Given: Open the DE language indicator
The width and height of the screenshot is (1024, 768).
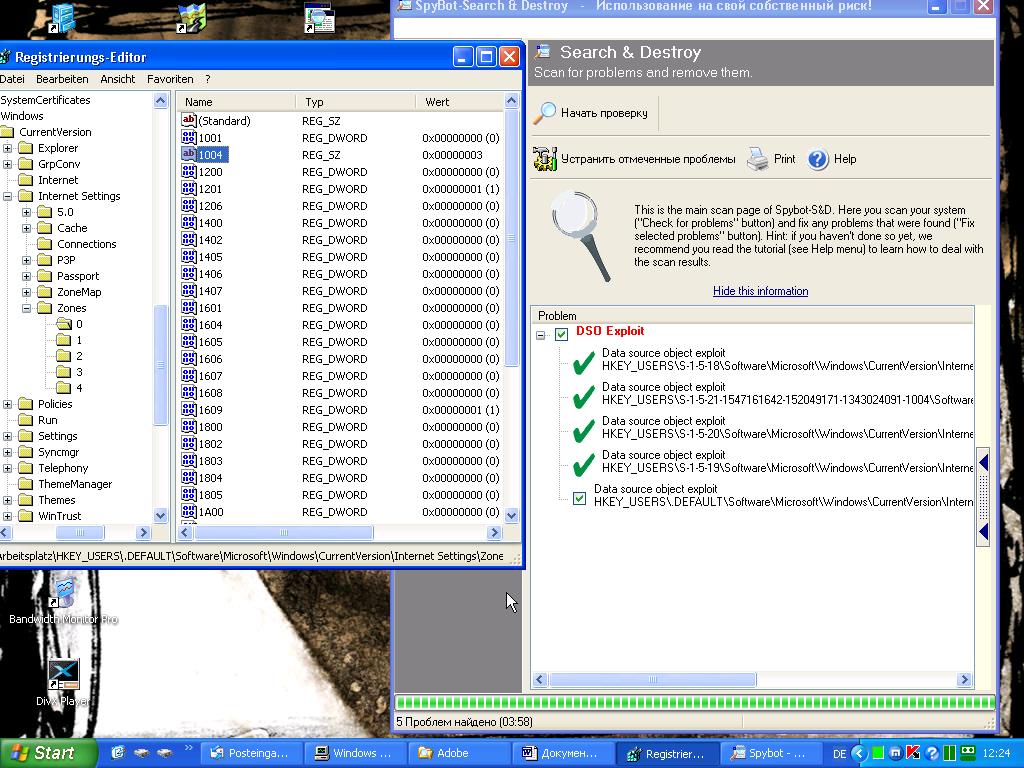Looking at the screenshot, I should click(x=840, y=754).
